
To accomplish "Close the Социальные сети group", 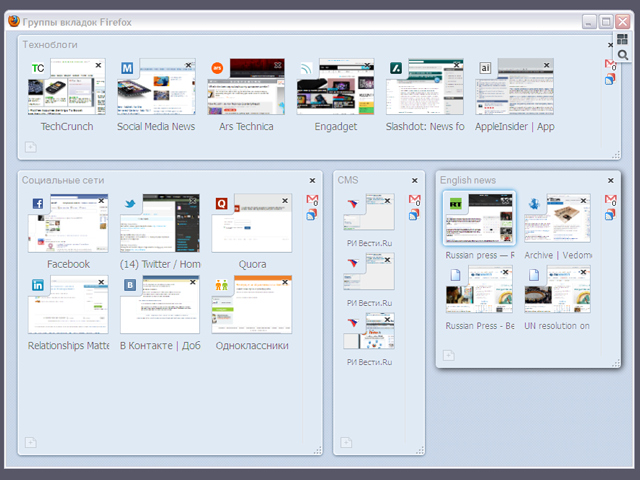I will click(x=312, y=181).
